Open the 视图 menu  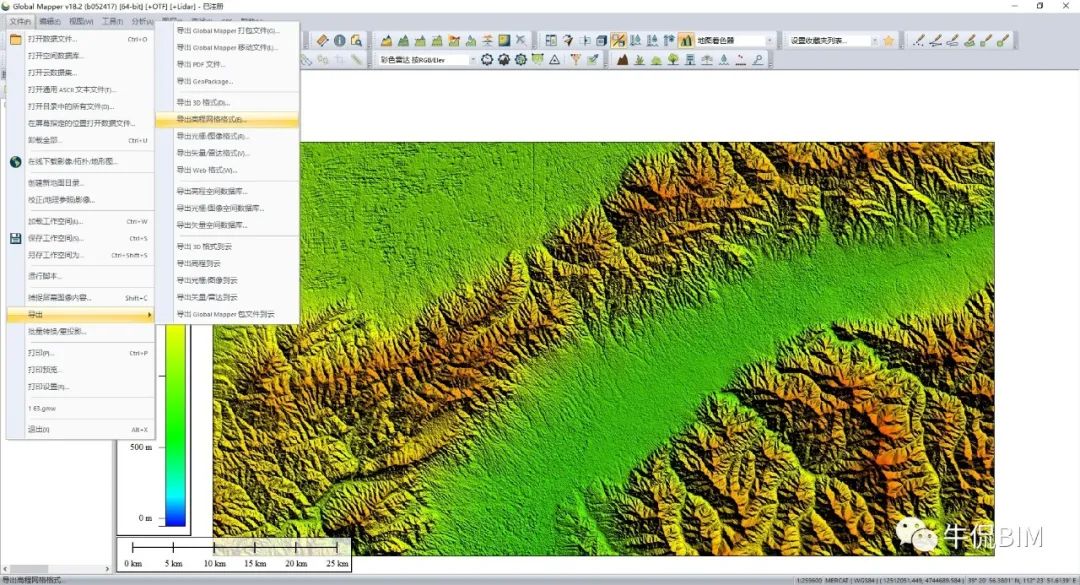pyautogui.click(x=81, y=21)
